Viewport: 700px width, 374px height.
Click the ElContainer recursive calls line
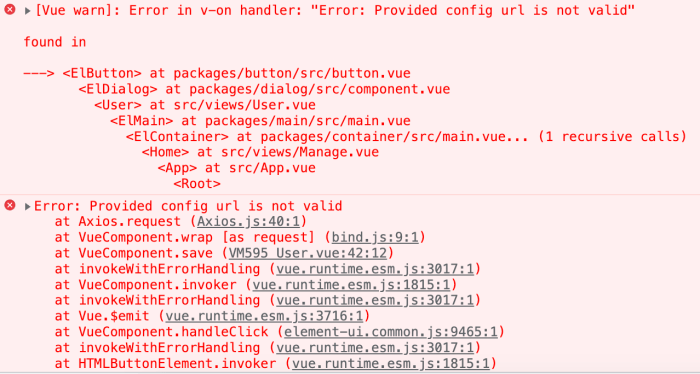(x=406, y=137)
